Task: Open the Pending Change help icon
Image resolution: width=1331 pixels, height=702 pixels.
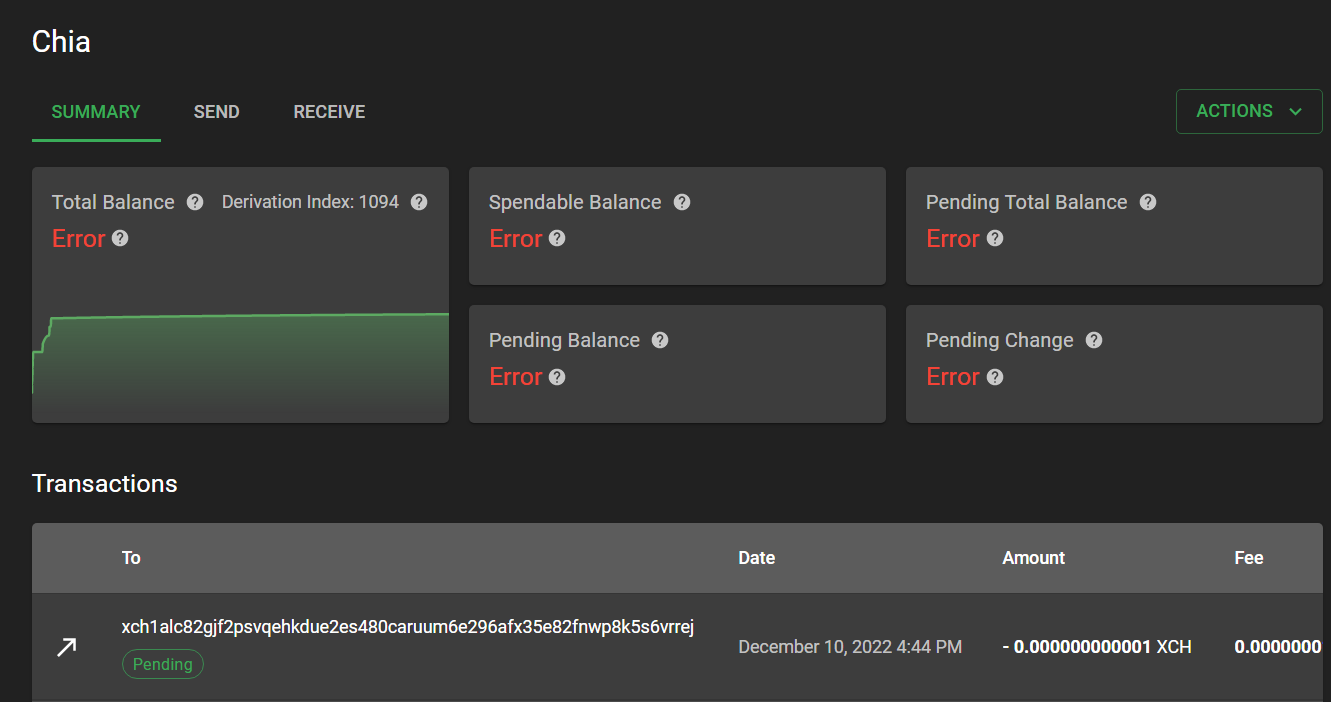Action: [x=1093, y=340]
